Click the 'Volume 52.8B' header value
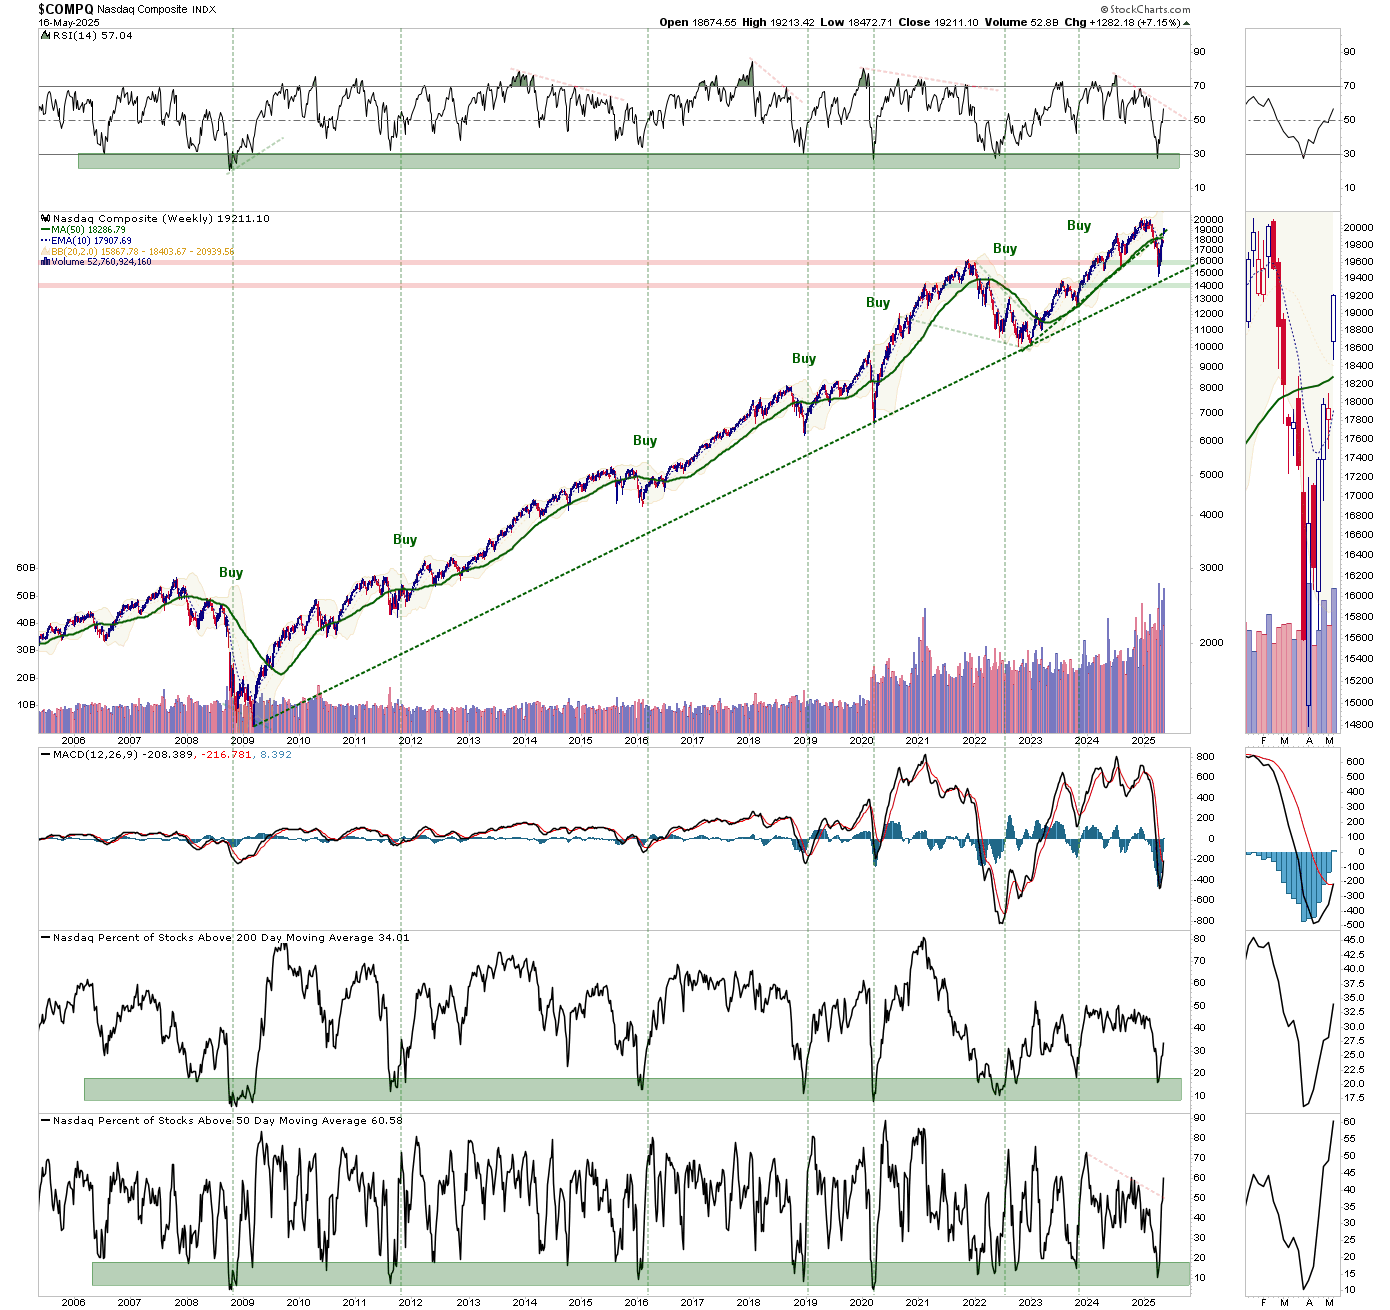 coord(1021,22)
